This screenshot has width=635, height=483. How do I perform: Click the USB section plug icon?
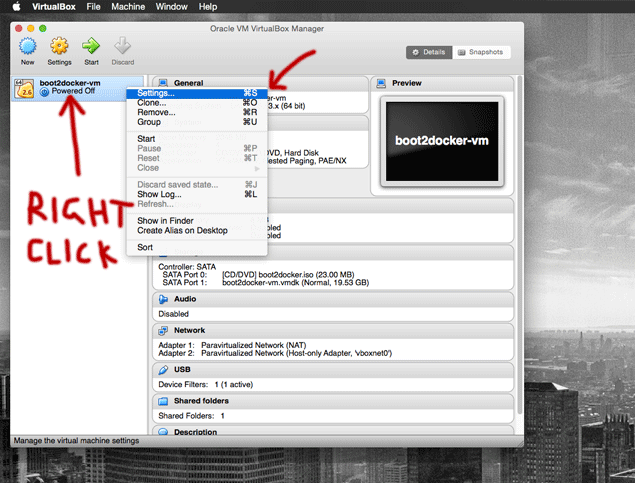163,370
